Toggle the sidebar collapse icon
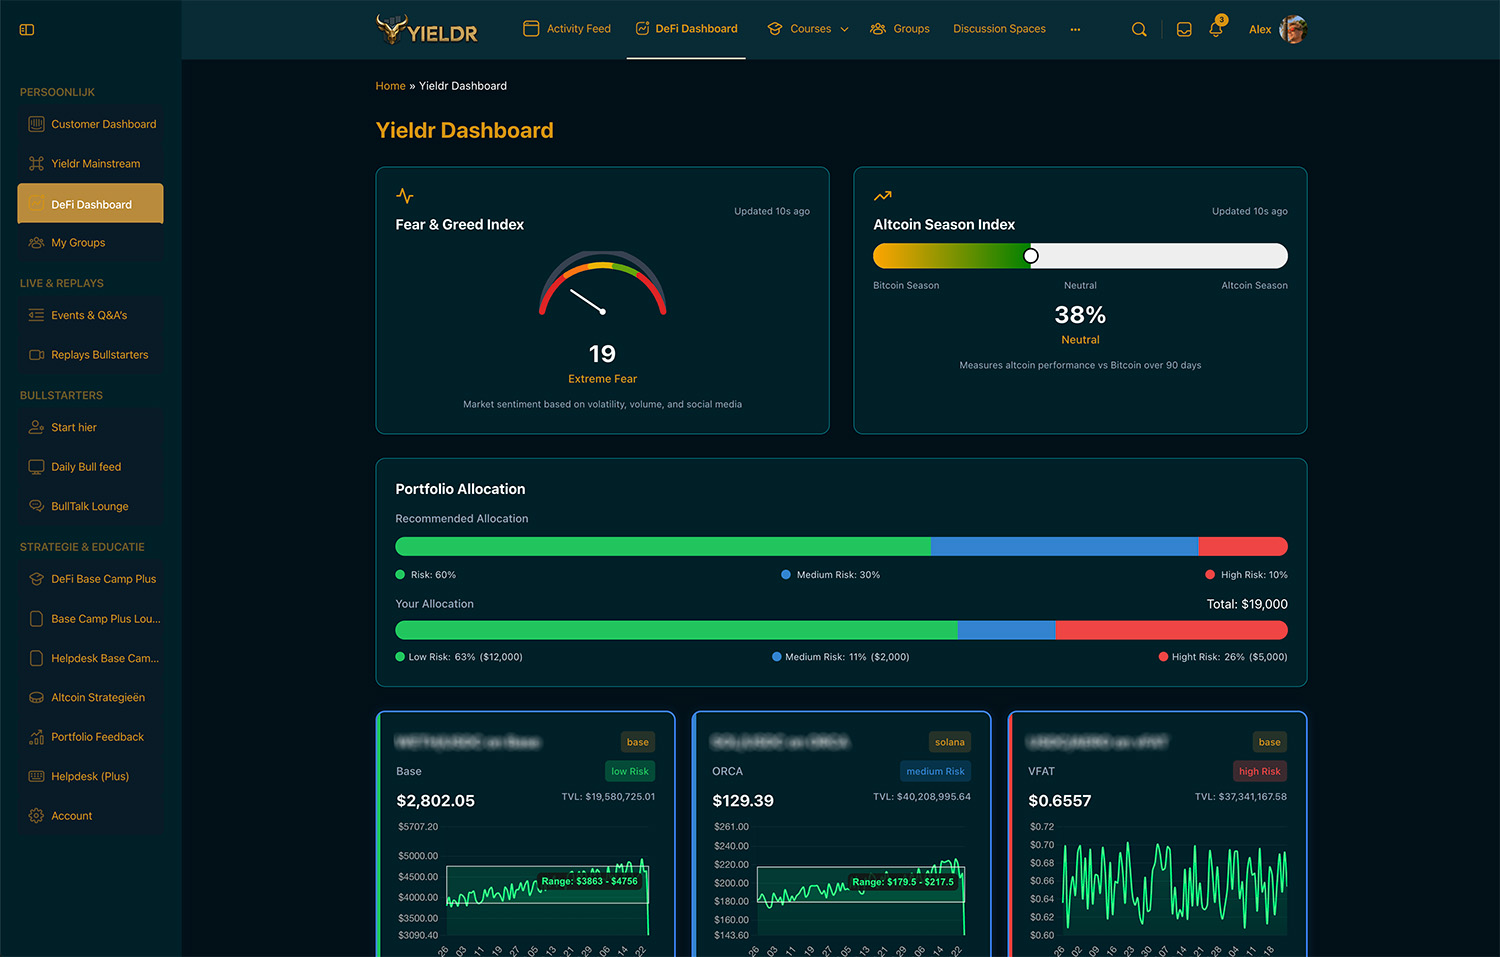This screenshot has height=957, width=1500. [27, 30]
